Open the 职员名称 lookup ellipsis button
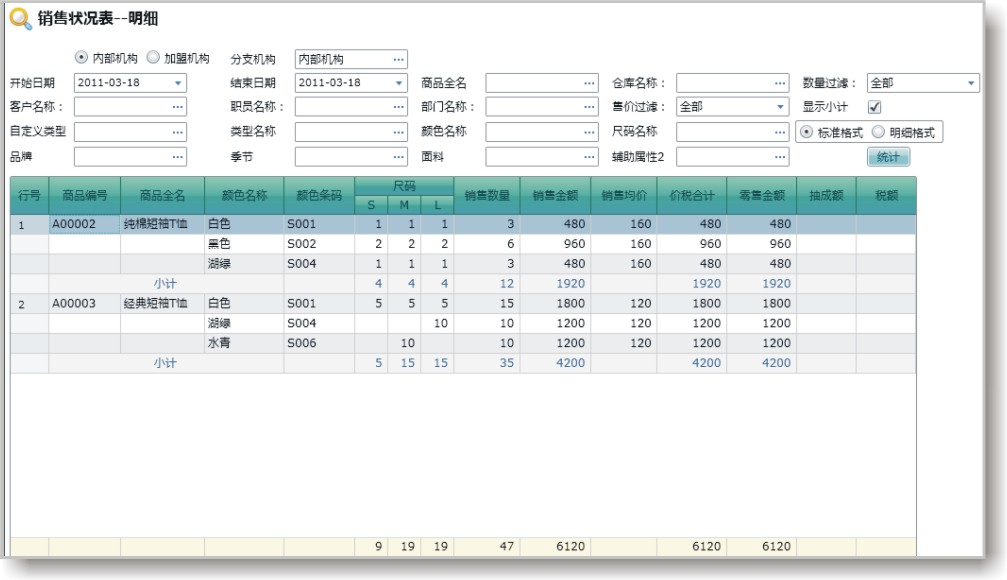Viewport: 1007px width, 580px height. (399, 106)
